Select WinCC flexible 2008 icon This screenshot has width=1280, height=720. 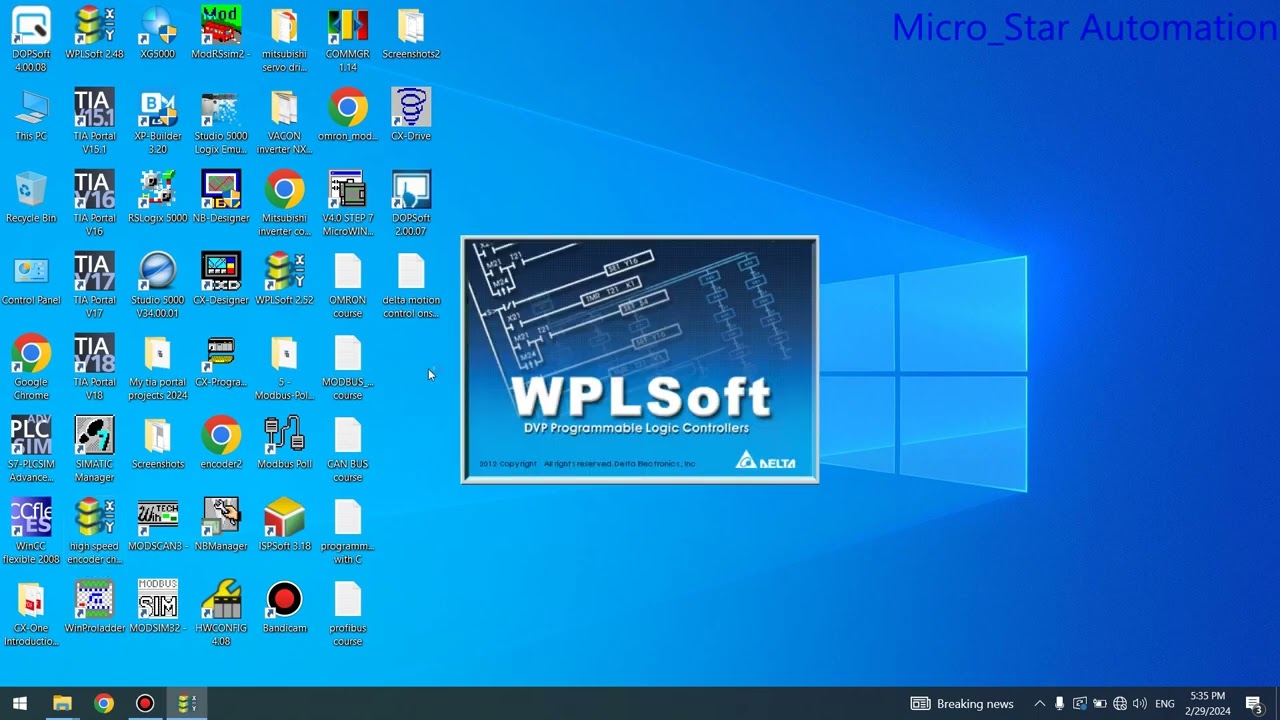click(31, 530)
